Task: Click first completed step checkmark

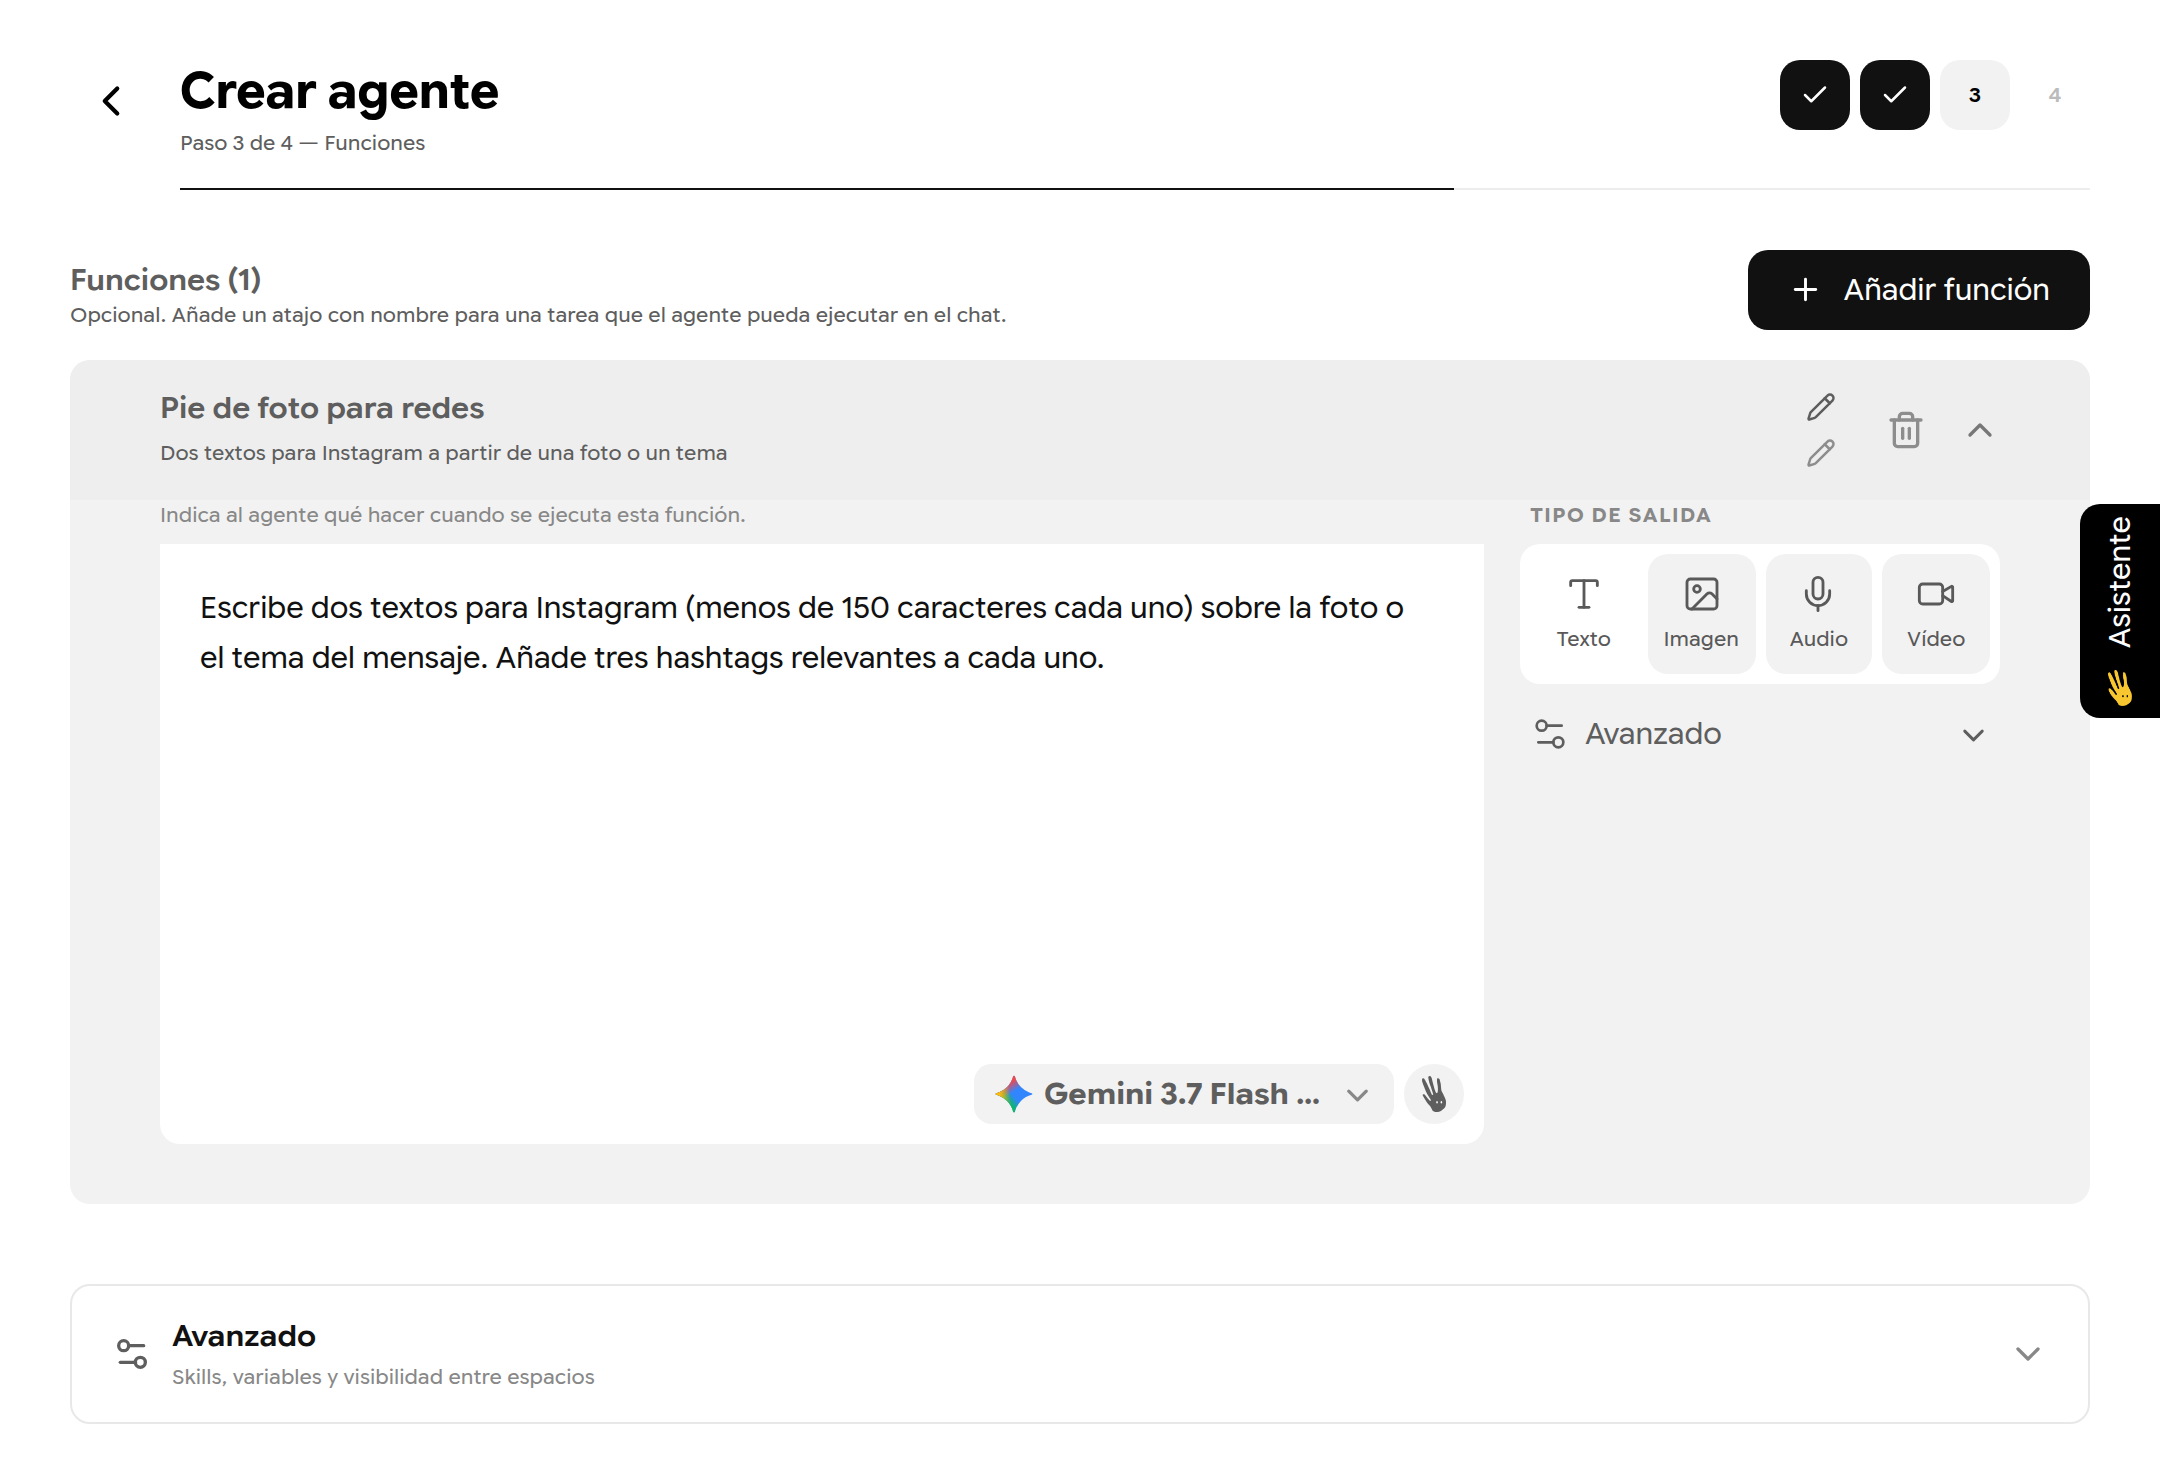Action: click(1814, 95)
